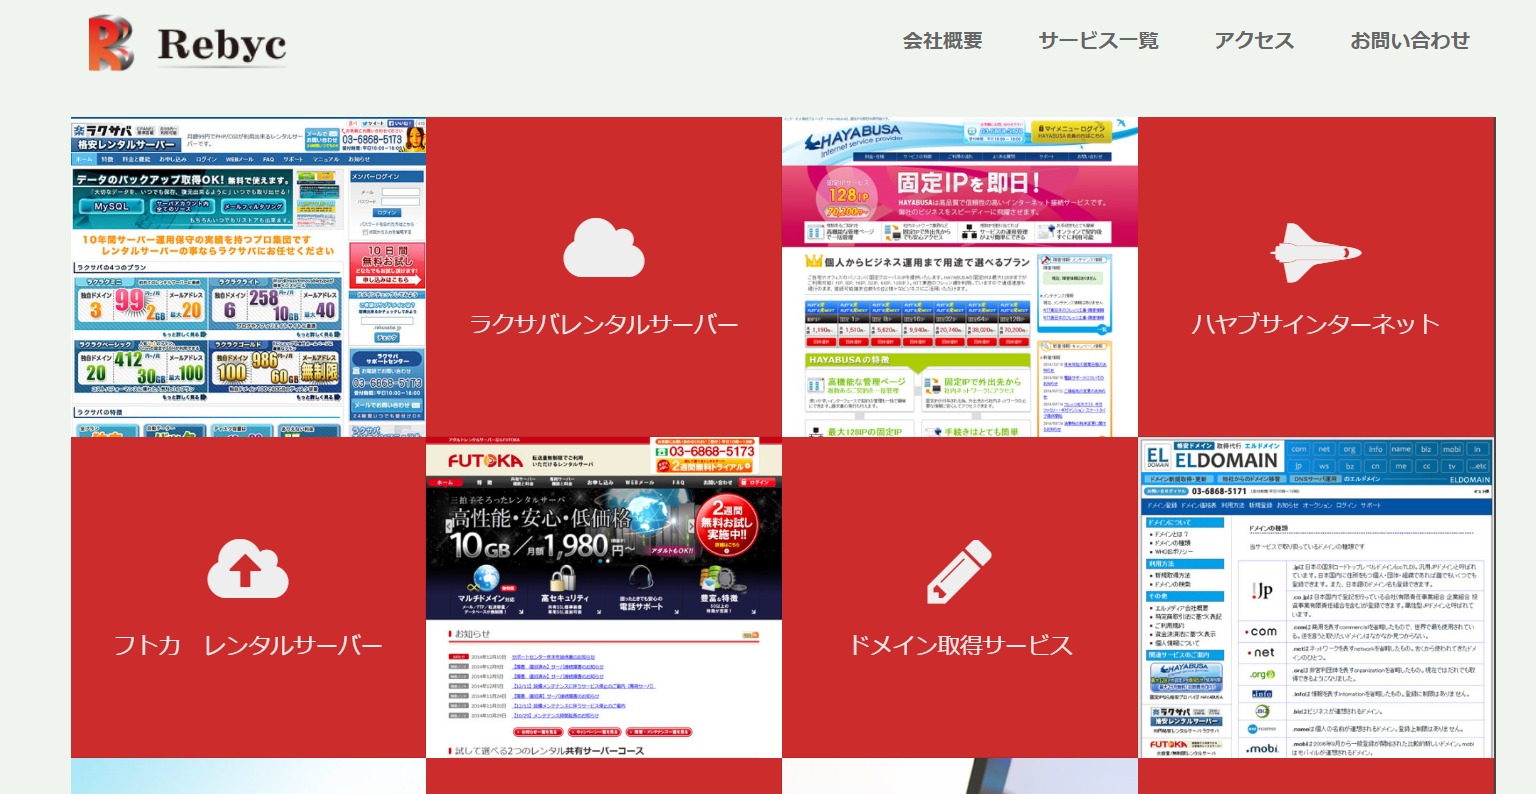This screenshot has height=794, width=1536.
Task: Click the ラクサバ website screenshot thumbnail
Action: tap(248, 277)
